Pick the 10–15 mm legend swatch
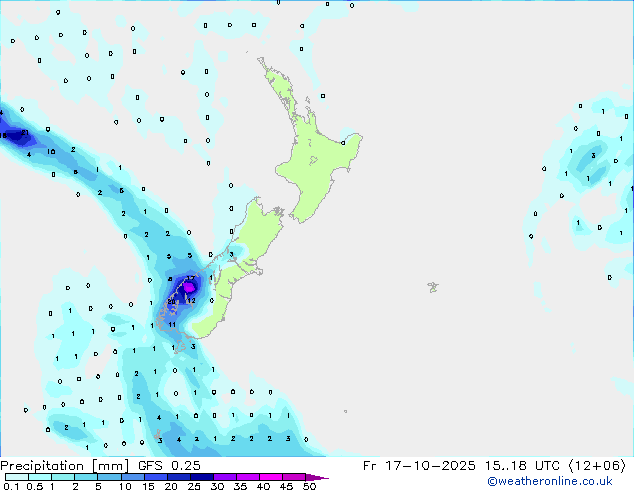Screen dimensions: 634x490 point(132,477)
